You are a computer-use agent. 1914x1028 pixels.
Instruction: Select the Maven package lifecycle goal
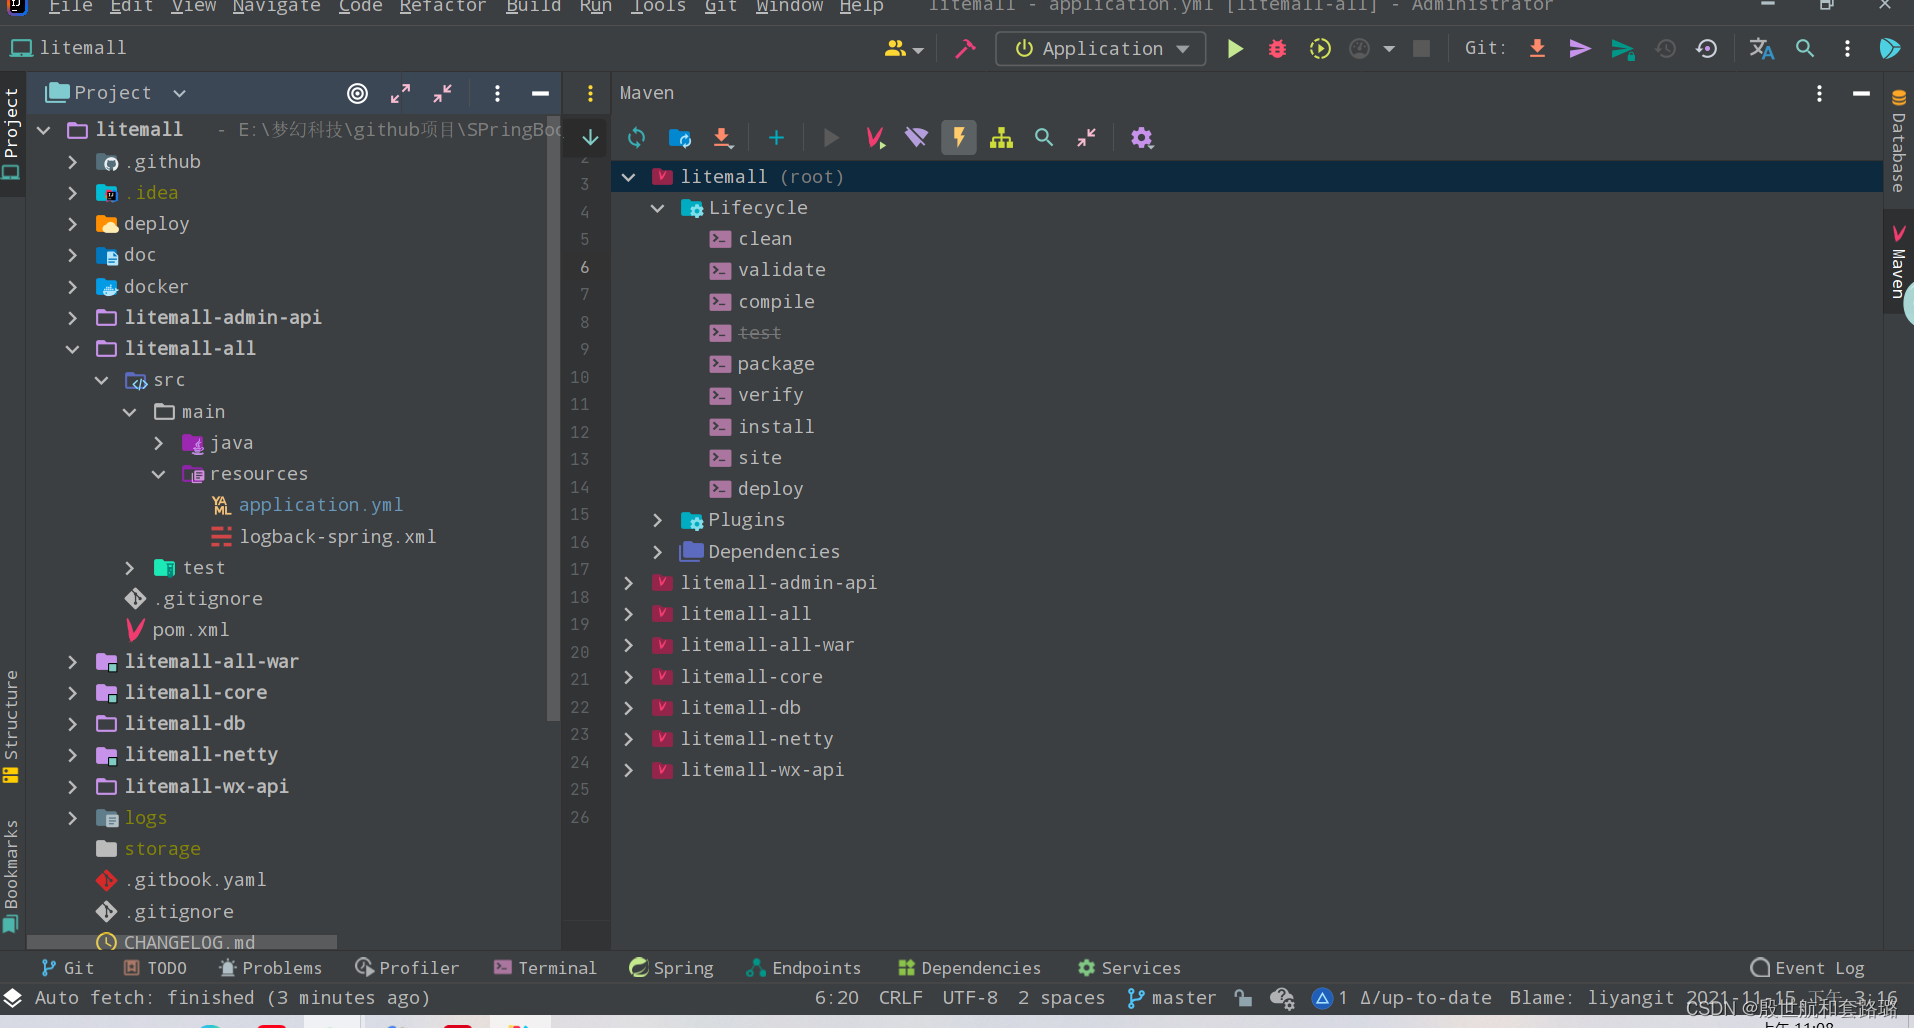[x=776, y=364]
